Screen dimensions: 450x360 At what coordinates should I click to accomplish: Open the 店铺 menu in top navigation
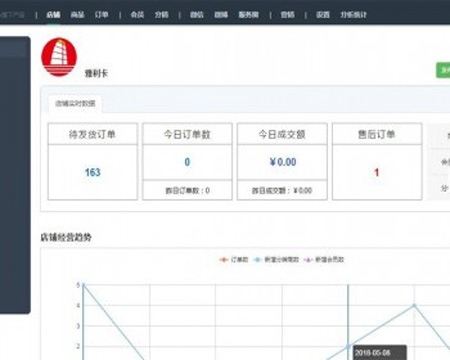click(x=53, y=15)
